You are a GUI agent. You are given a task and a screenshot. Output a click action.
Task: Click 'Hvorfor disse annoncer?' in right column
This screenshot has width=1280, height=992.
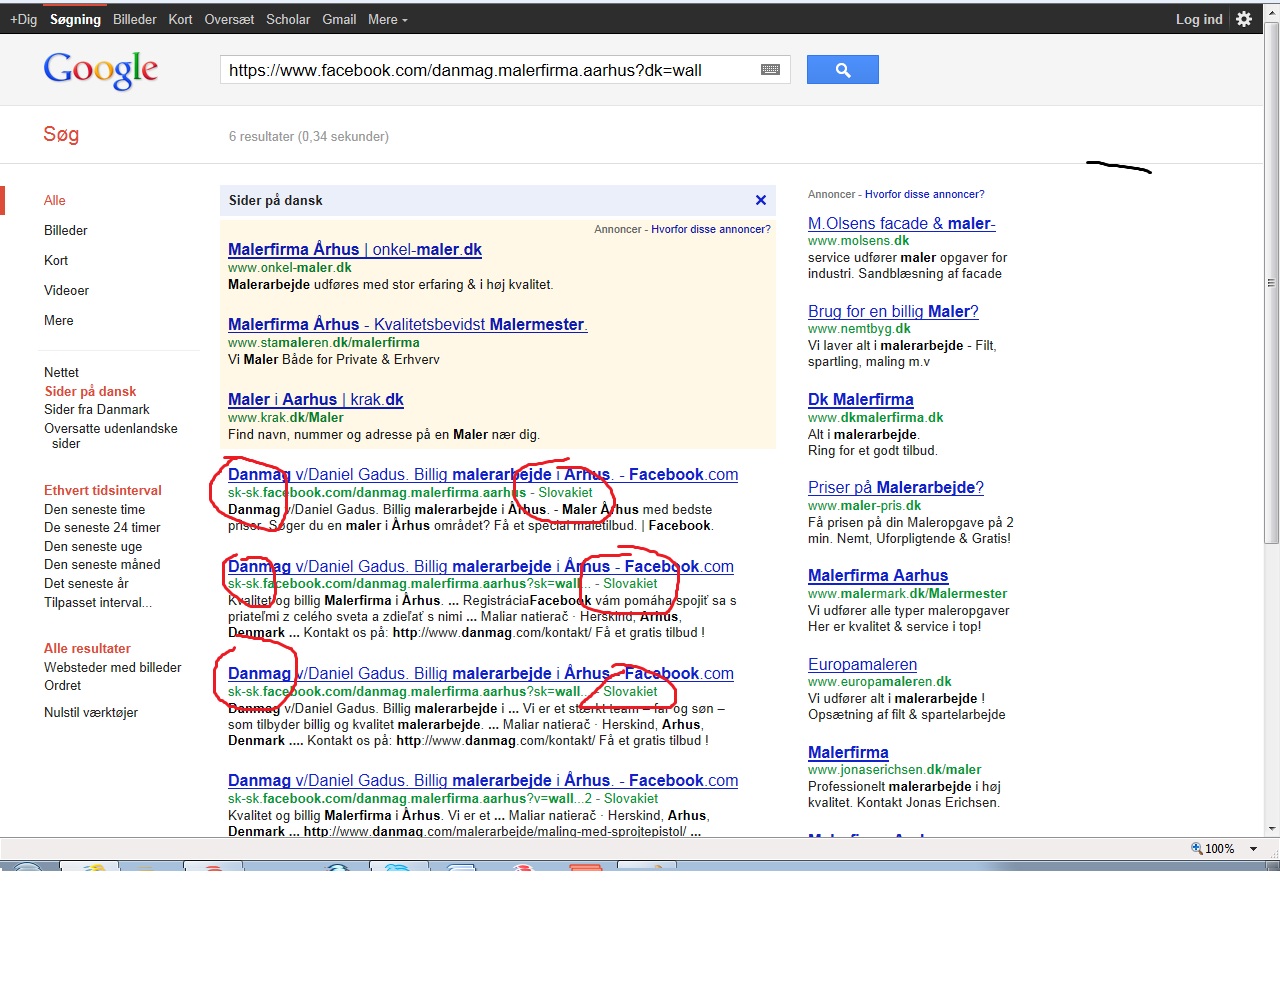click(x=924, y=194)
